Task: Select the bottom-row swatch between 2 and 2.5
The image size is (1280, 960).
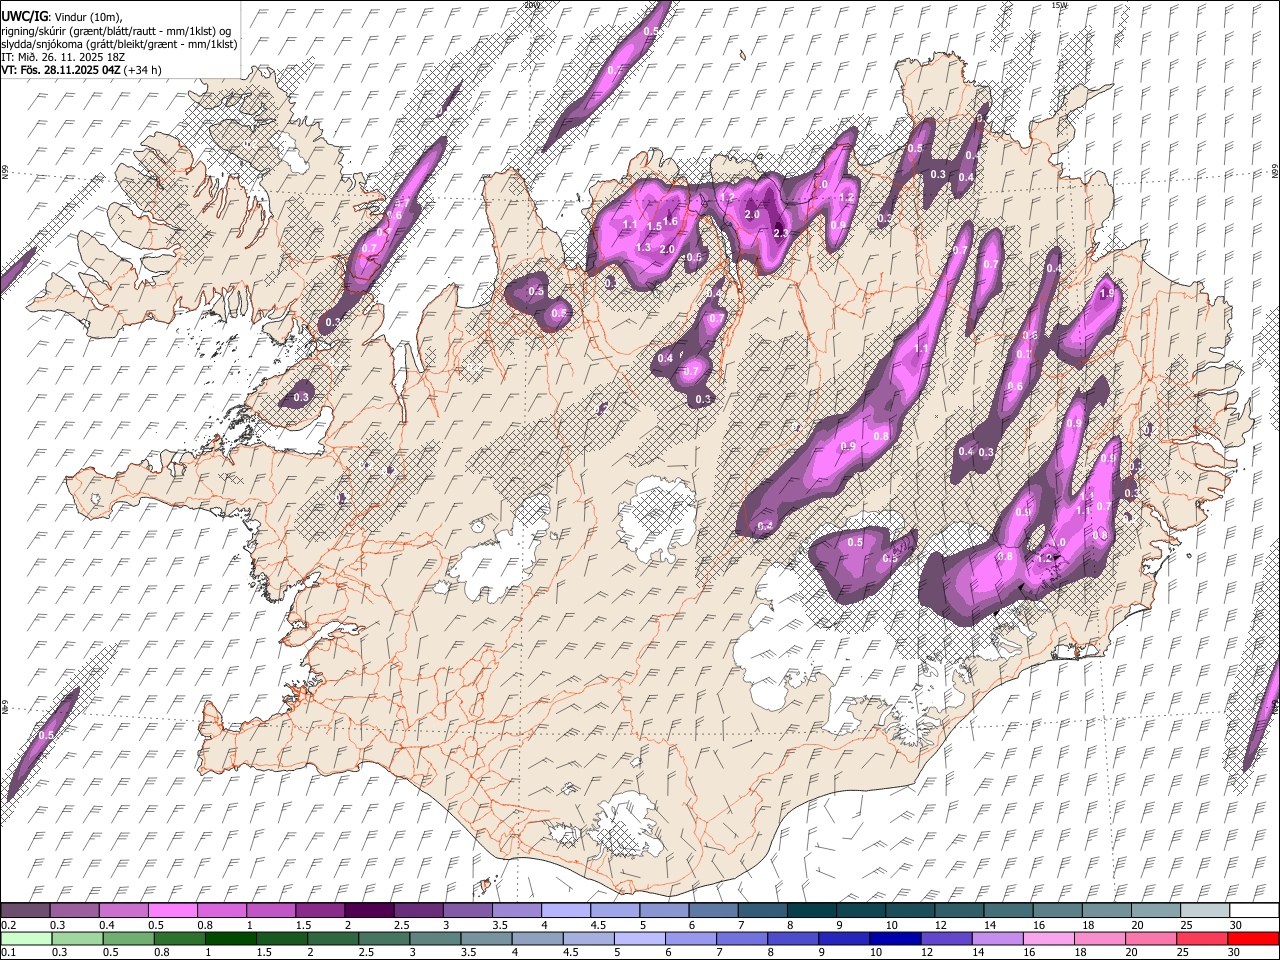Action: (x=332, y=938)
